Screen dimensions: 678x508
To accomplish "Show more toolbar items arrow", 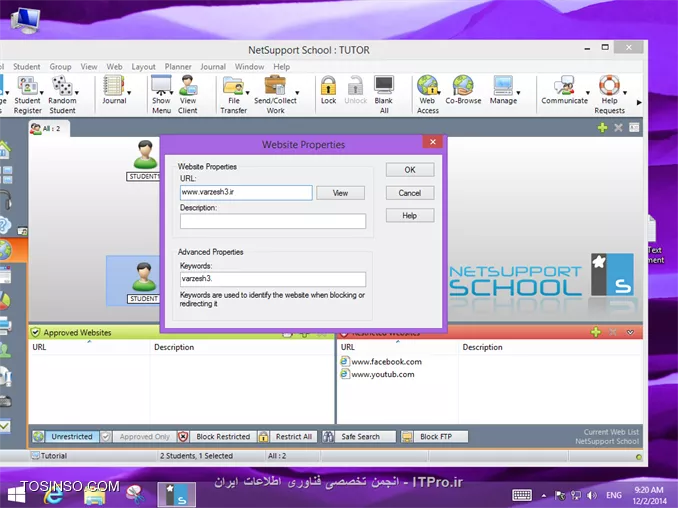I will 640,102.
